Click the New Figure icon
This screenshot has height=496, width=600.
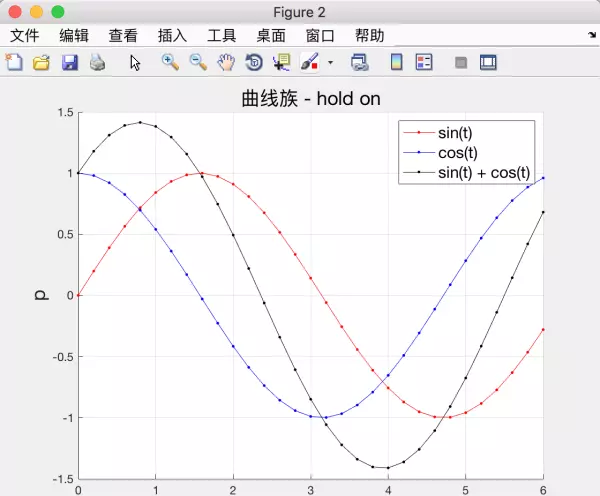[x=14, y=62]
